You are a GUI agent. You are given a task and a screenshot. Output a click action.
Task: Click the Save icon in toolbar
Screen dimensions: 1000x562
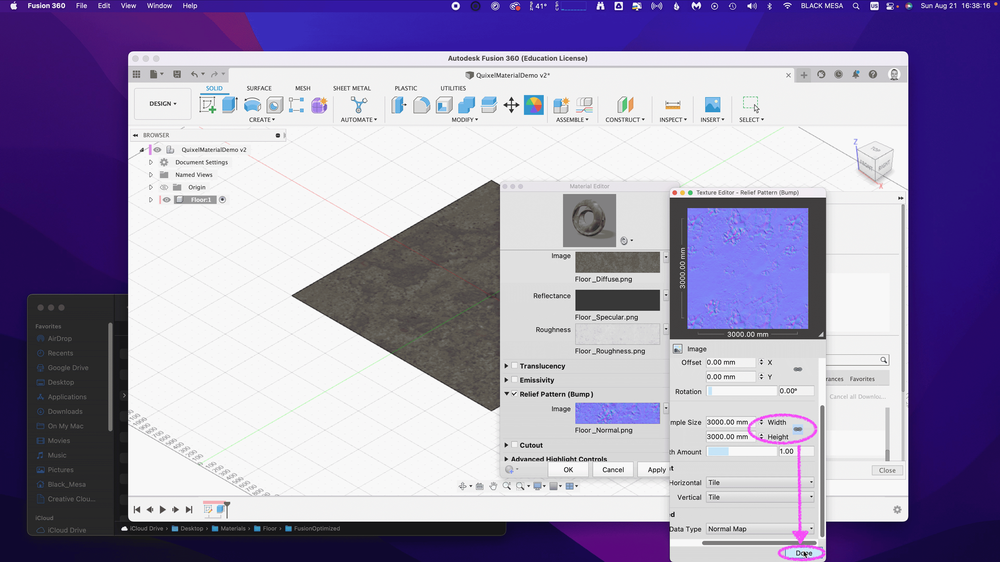click(x=177, y=75)
